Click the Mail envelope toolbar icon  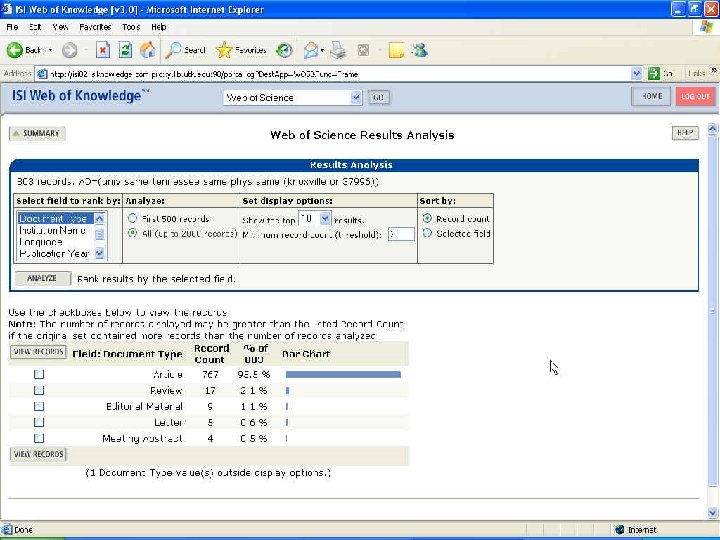click(311, 50)
